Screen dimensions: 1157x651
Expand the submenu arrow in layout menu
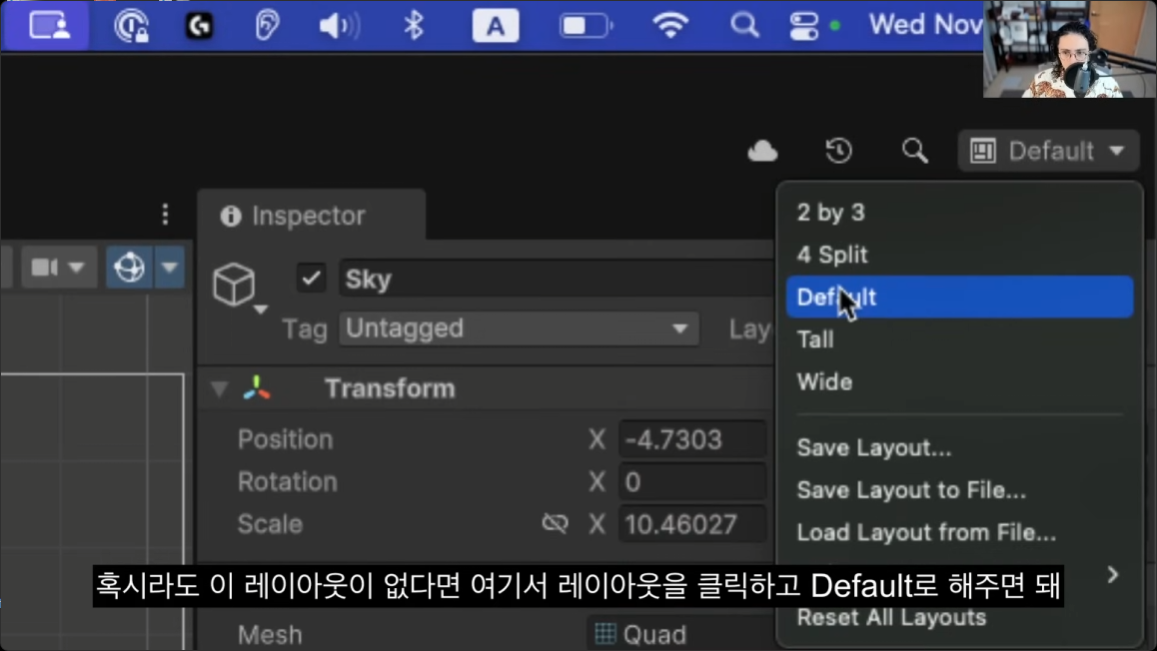click(x=1113, y=574)
